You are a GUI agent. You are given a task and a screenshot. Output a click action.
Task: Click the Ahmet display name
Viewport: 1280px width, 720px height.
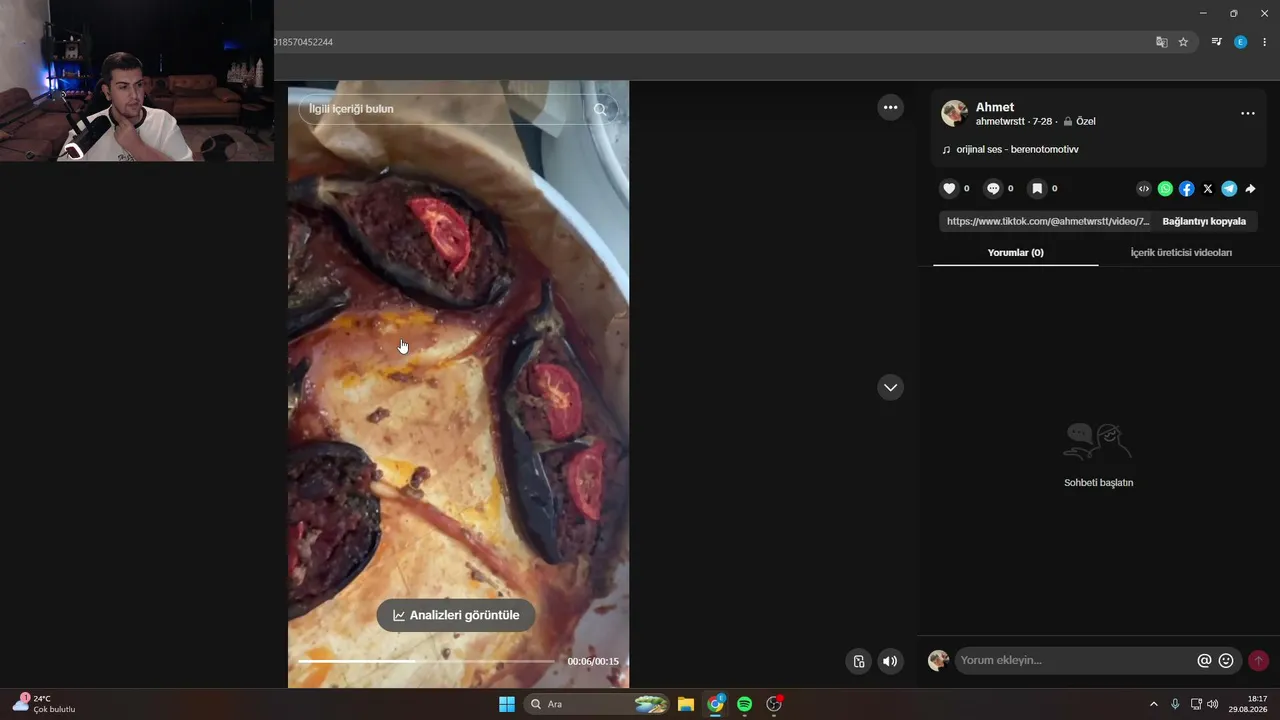tap(995, 107)
